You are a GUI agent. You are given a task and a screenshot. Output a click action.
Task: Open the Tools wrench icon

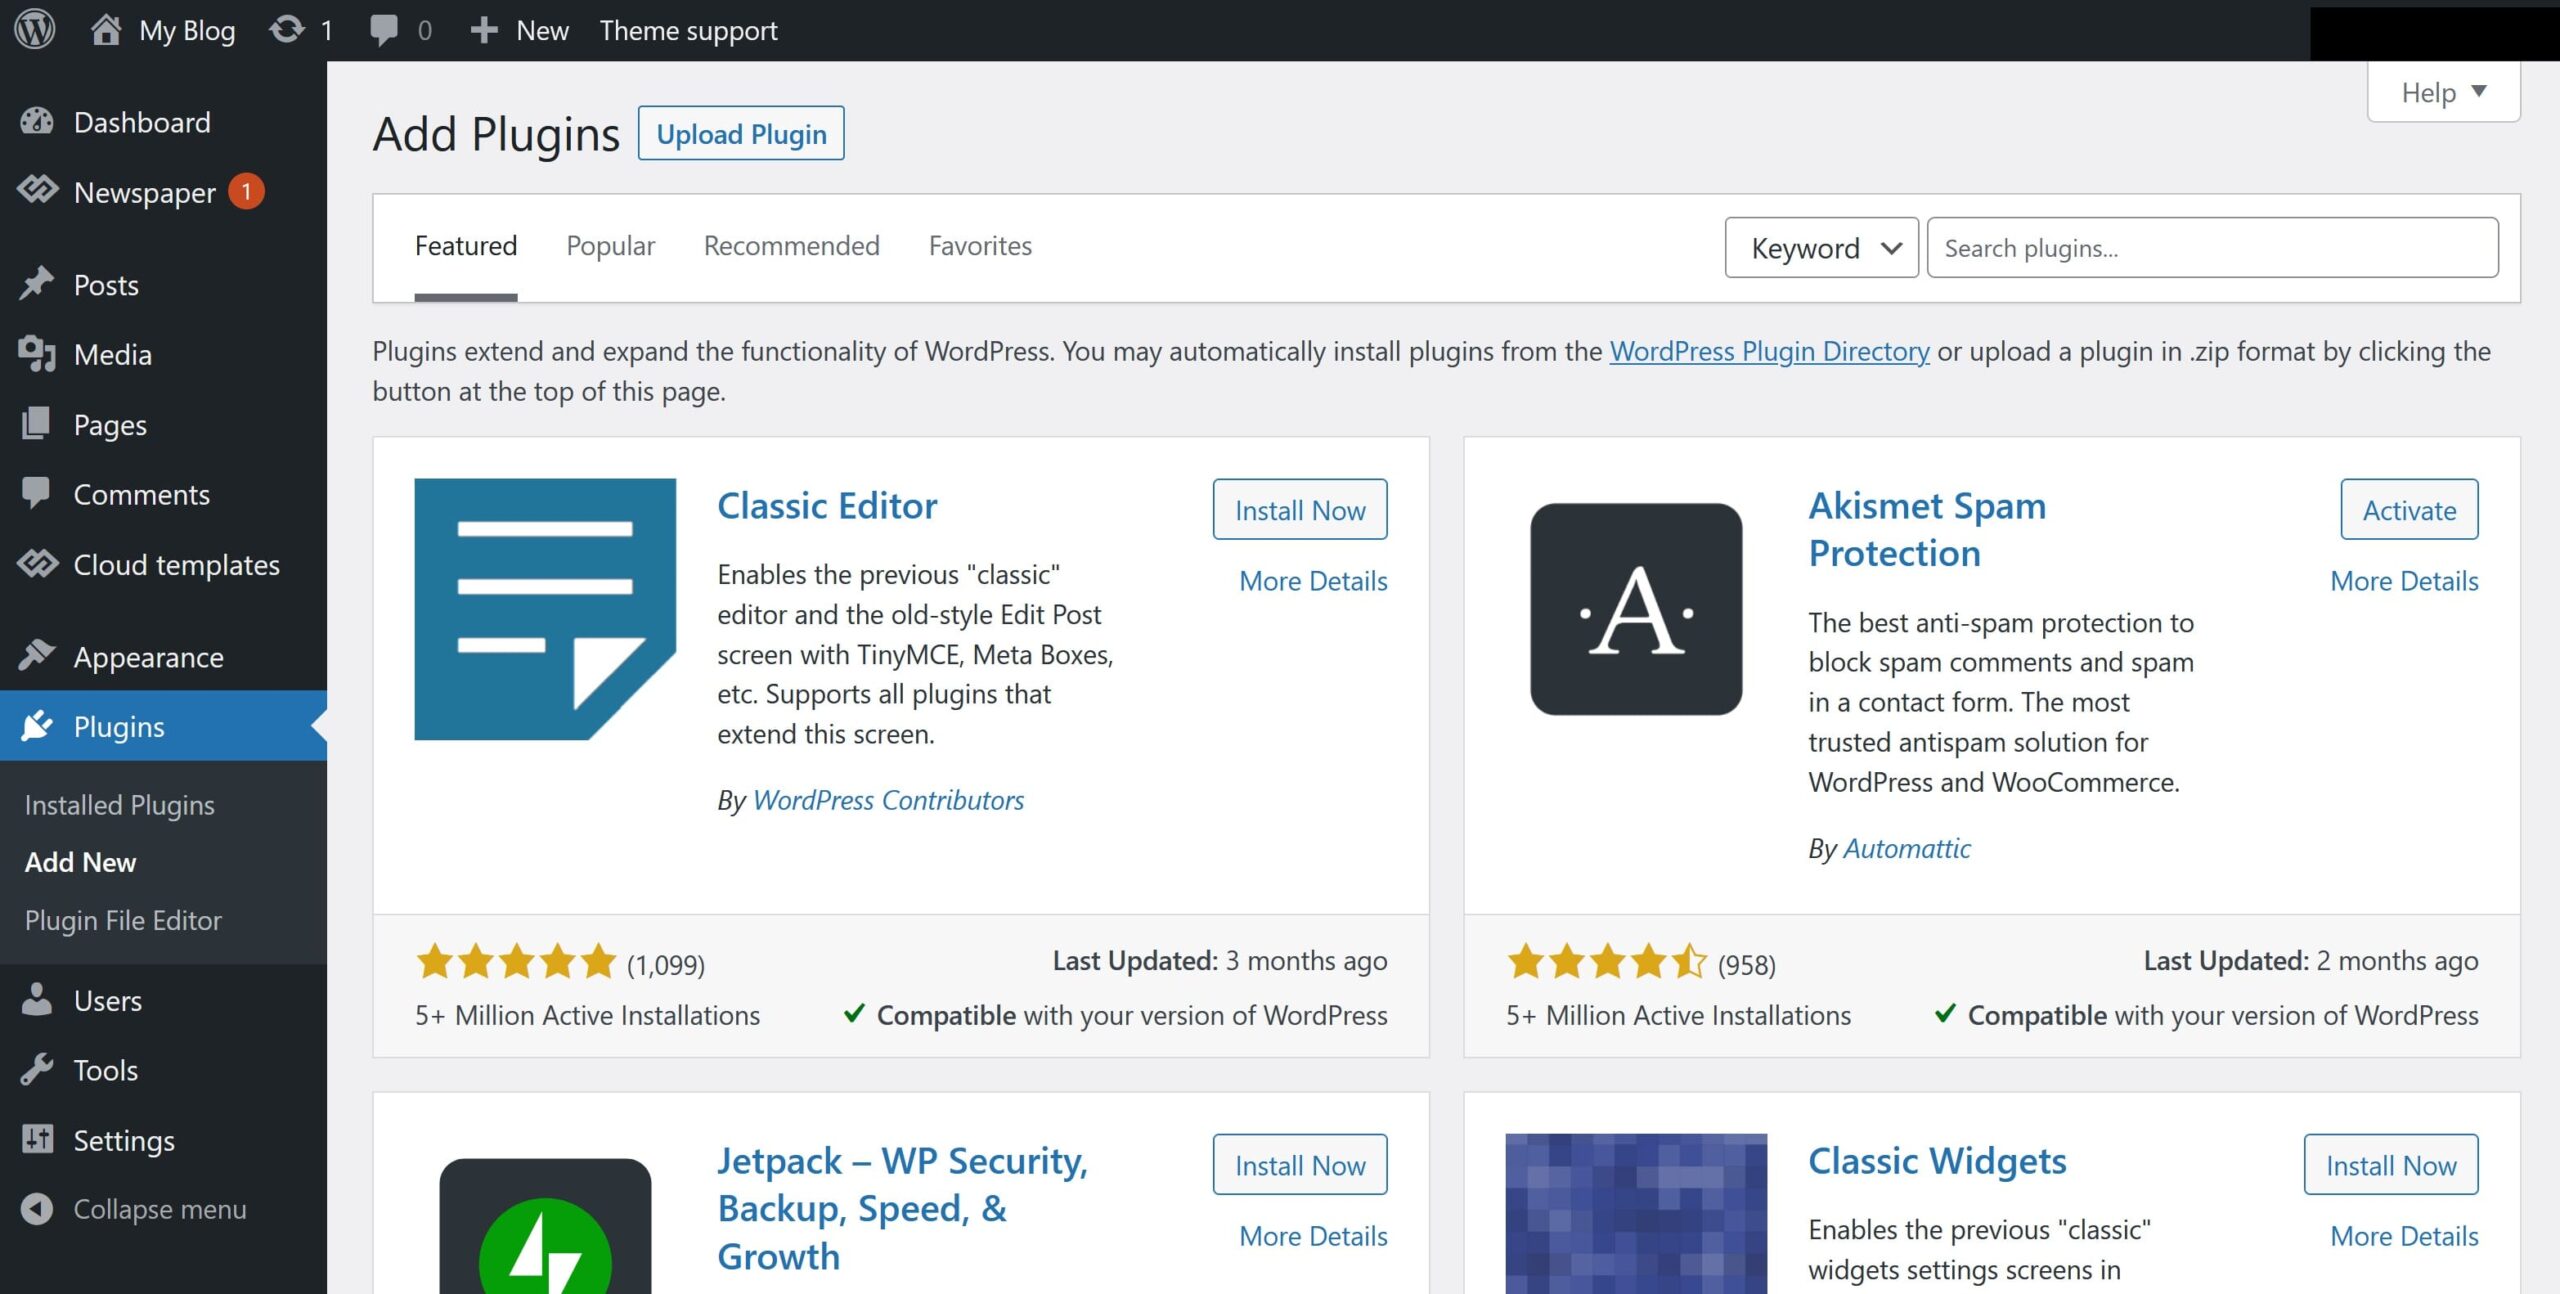37,1069
